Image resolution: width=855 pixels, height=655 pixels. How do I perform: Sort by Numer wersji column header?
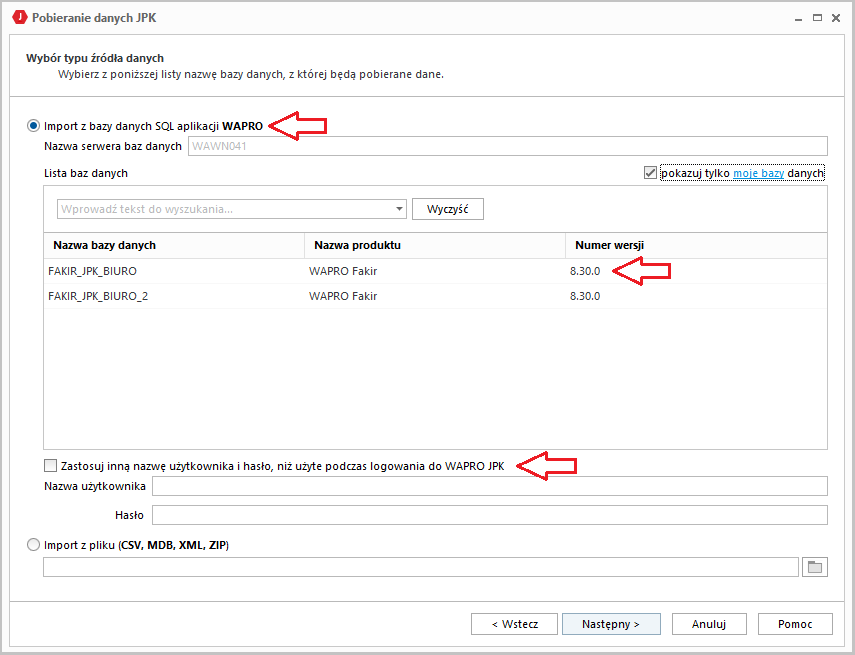695,245
